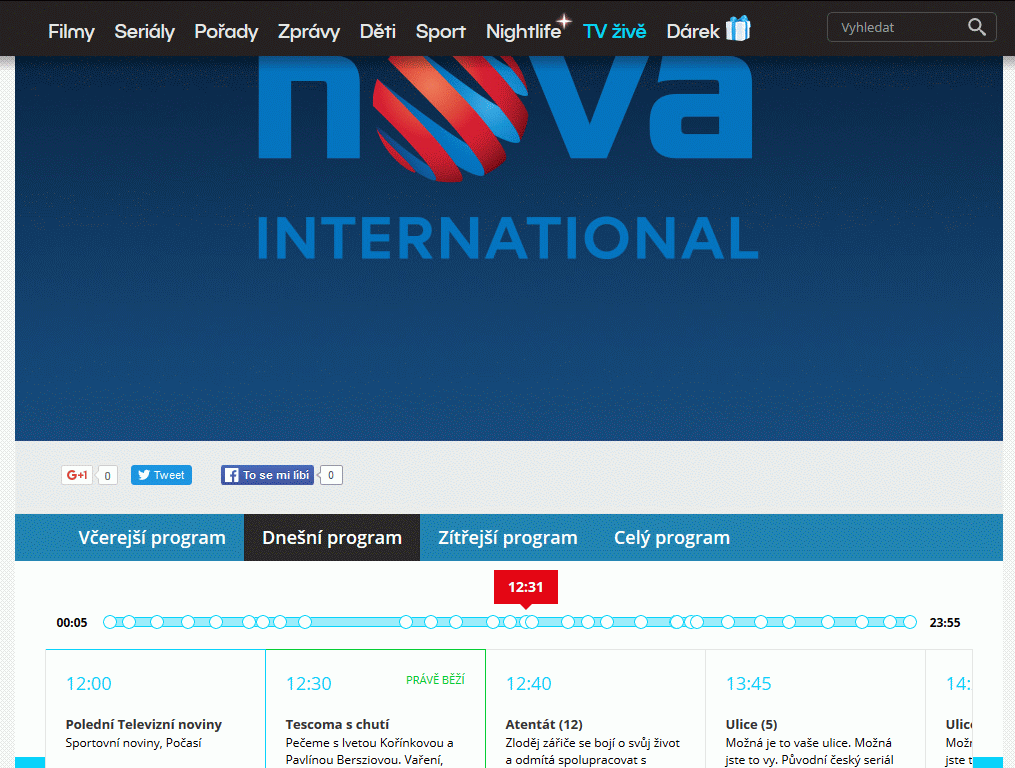Open the TV živě live page
Image resolution: width=1015 pixels, height=768 pixels.
tap(614, 31)
